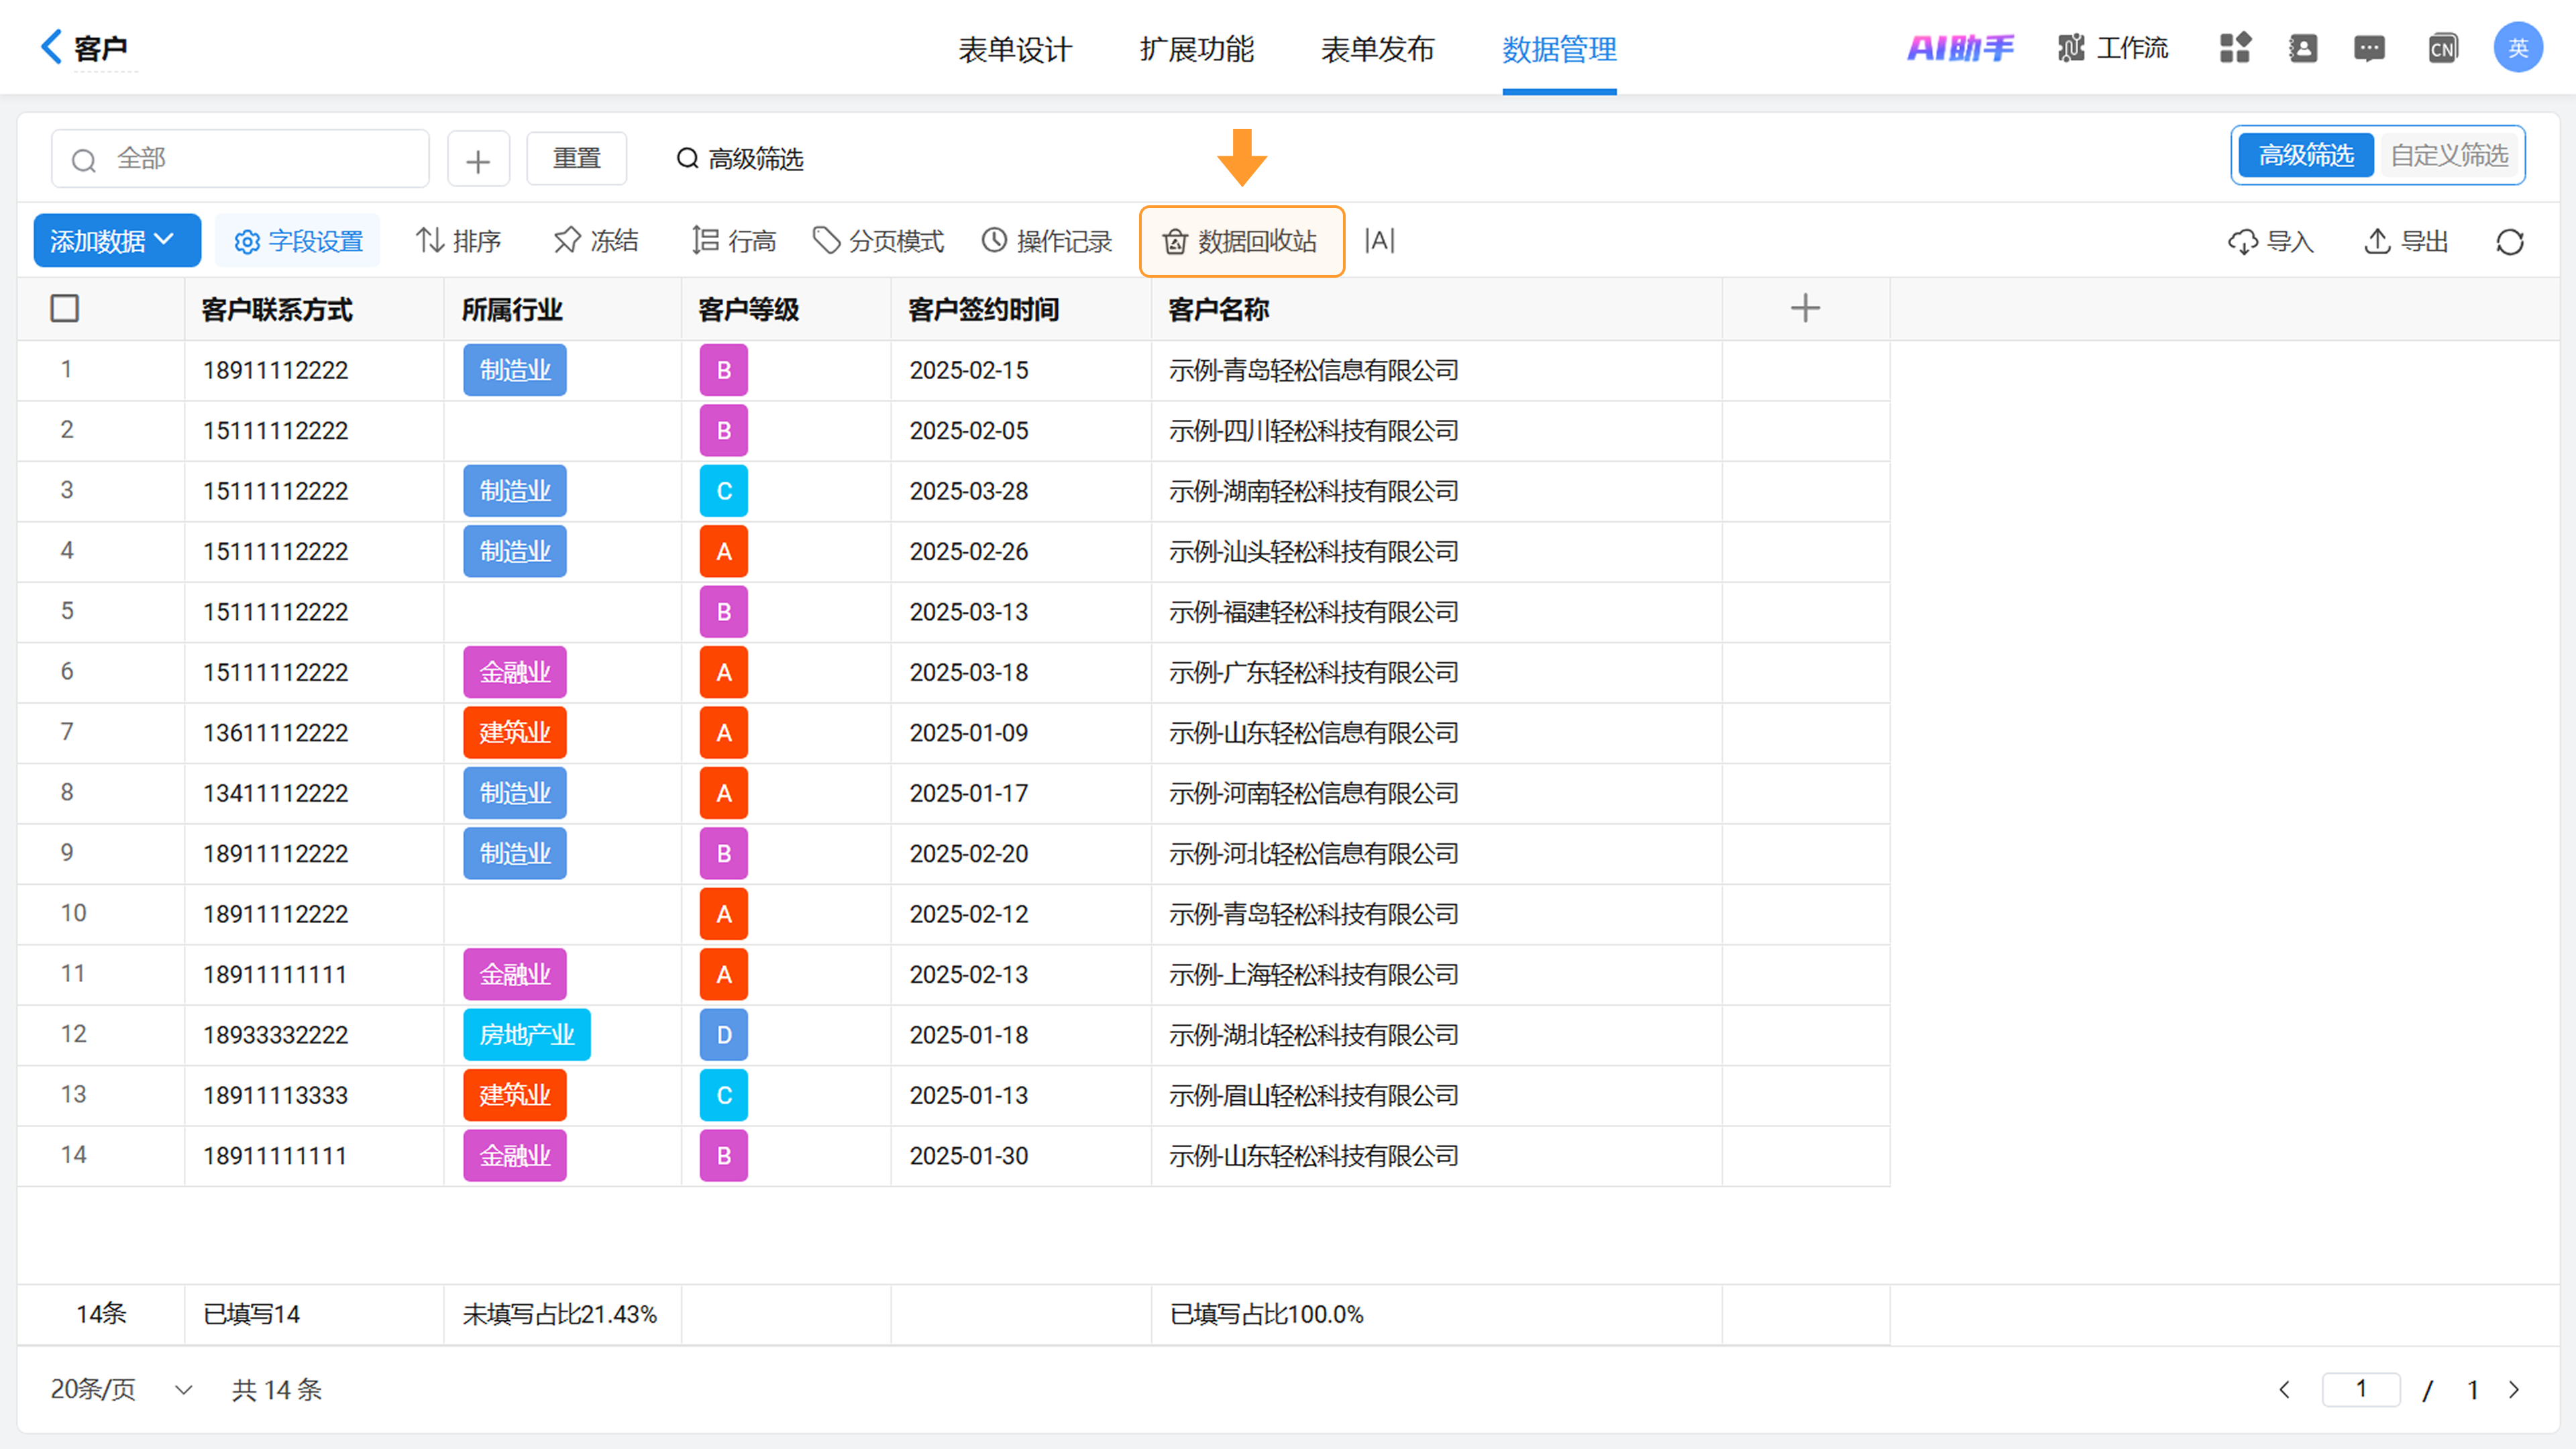The width and height of the screenshot is (2576, 1449).
Task: Open the 操作记录 history log
Action: [1046, 241]
